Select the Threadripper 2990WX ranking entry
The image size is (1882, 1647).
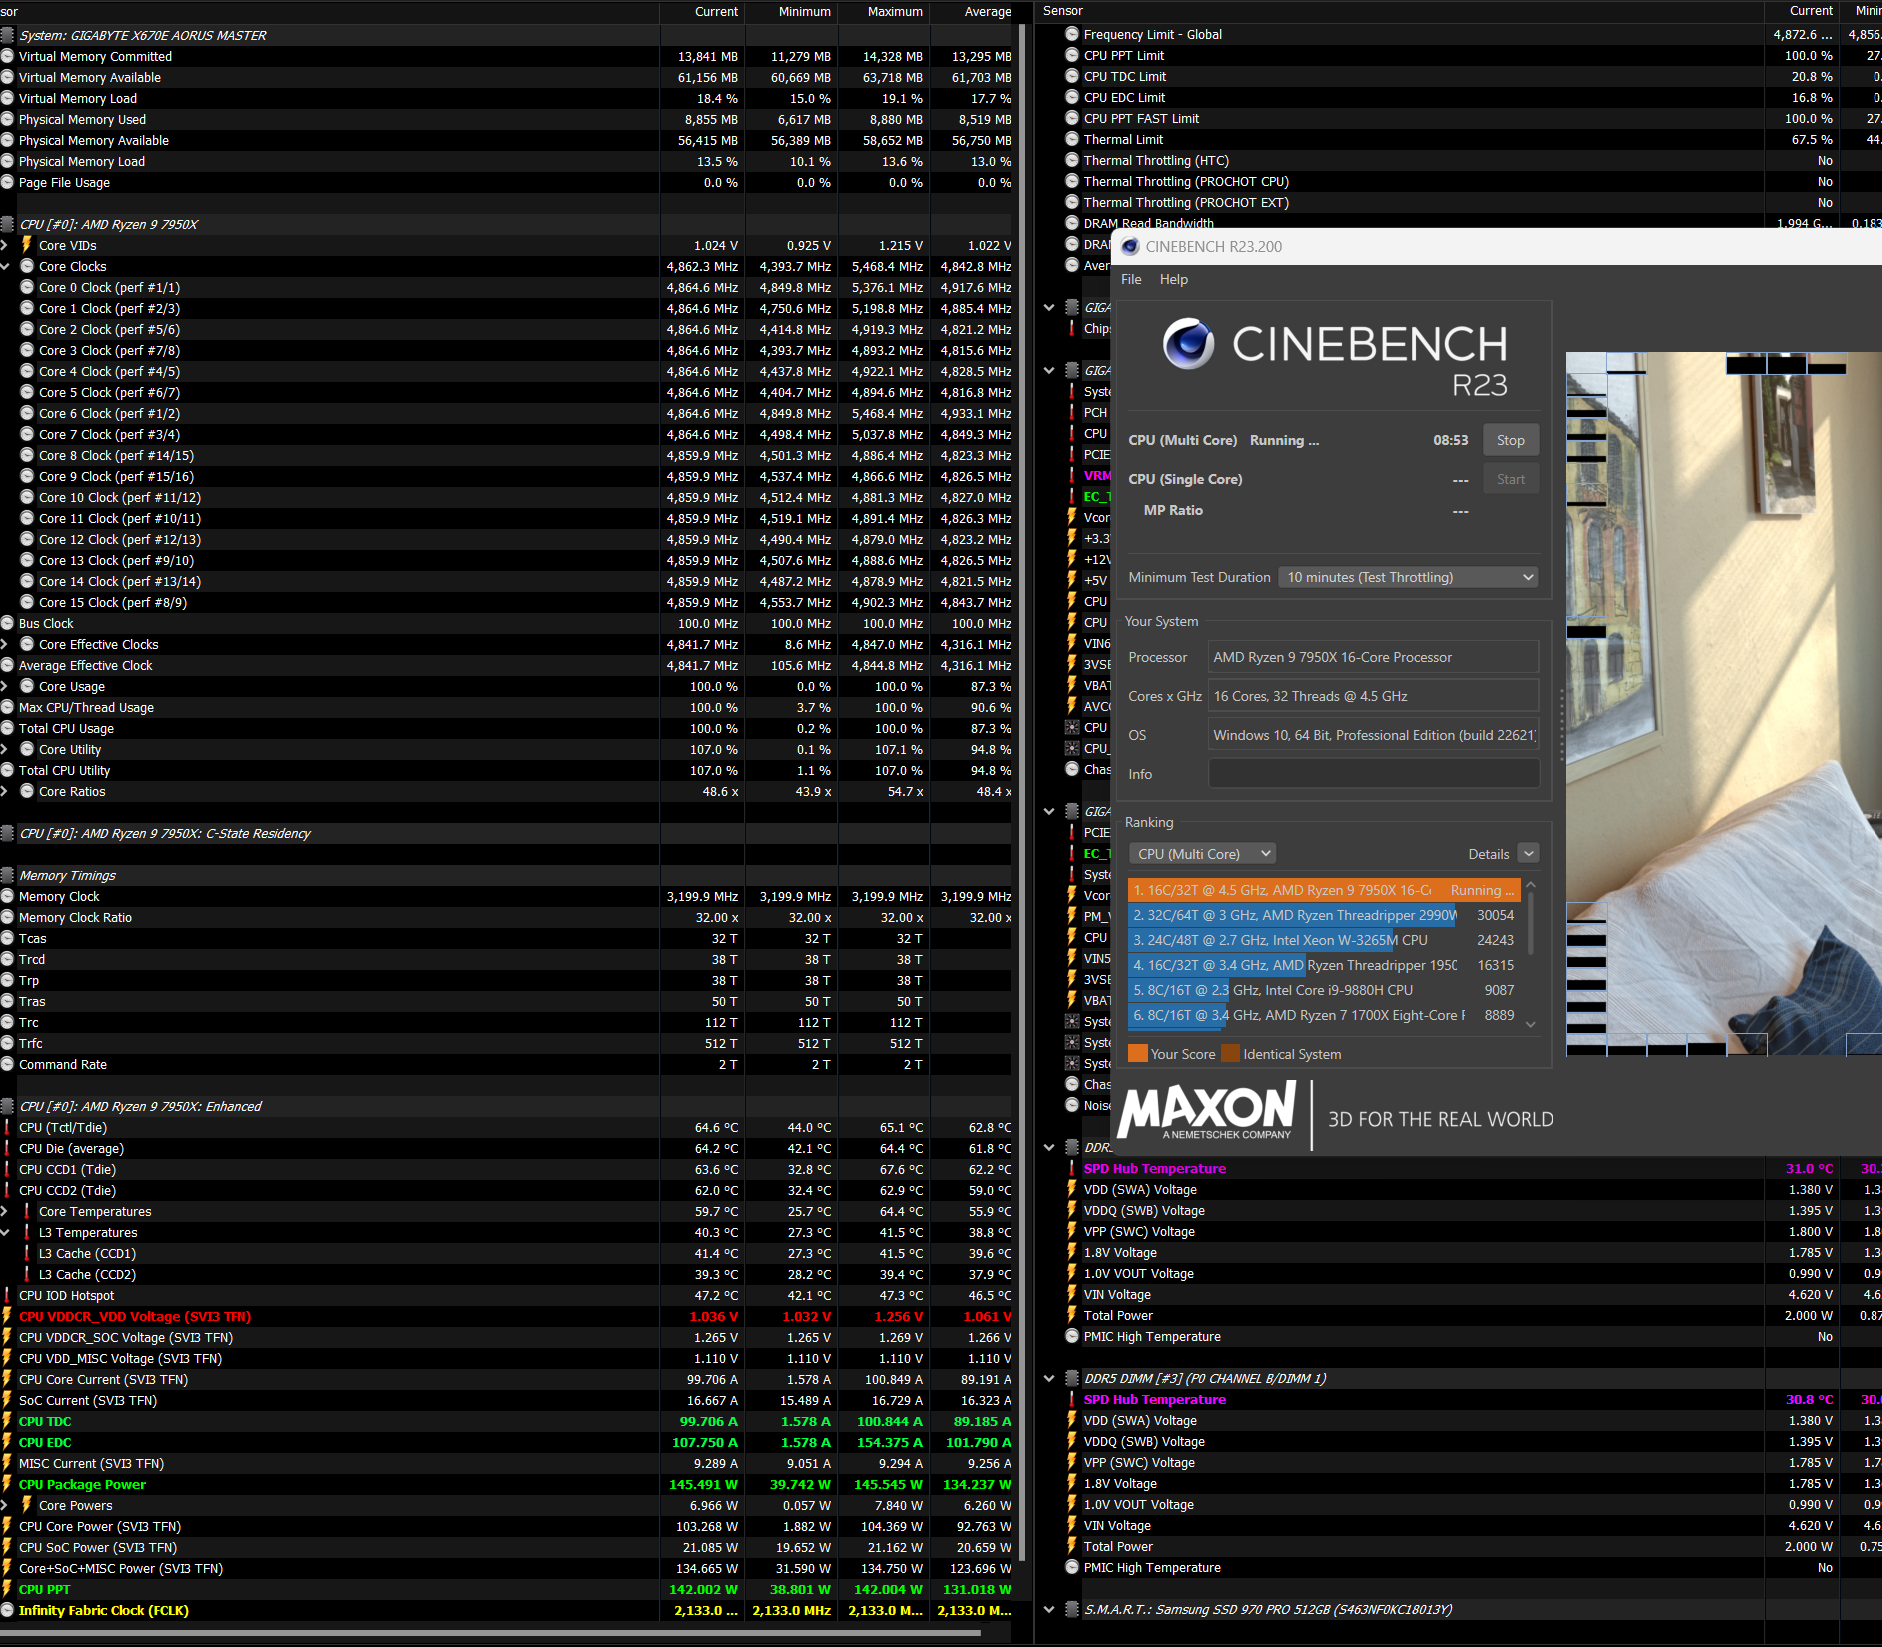[x=1323, y=915]
